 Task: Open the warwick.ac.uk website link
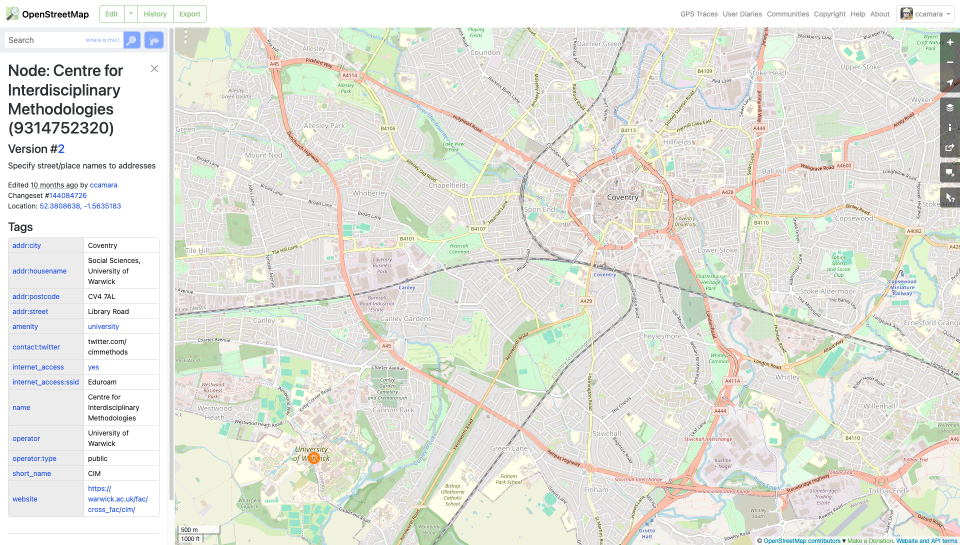pos(118,498)
